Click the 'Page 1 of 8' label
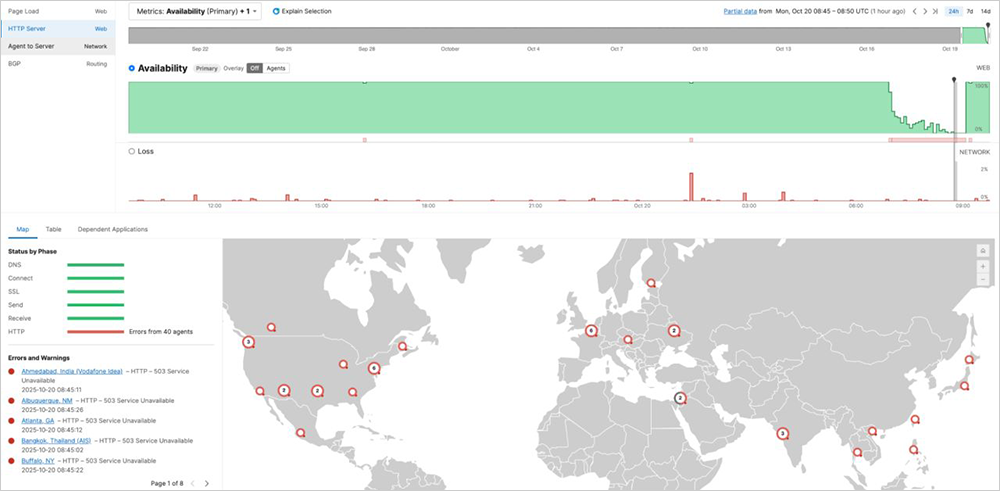 pyautogui.click(x=167, y=483)
